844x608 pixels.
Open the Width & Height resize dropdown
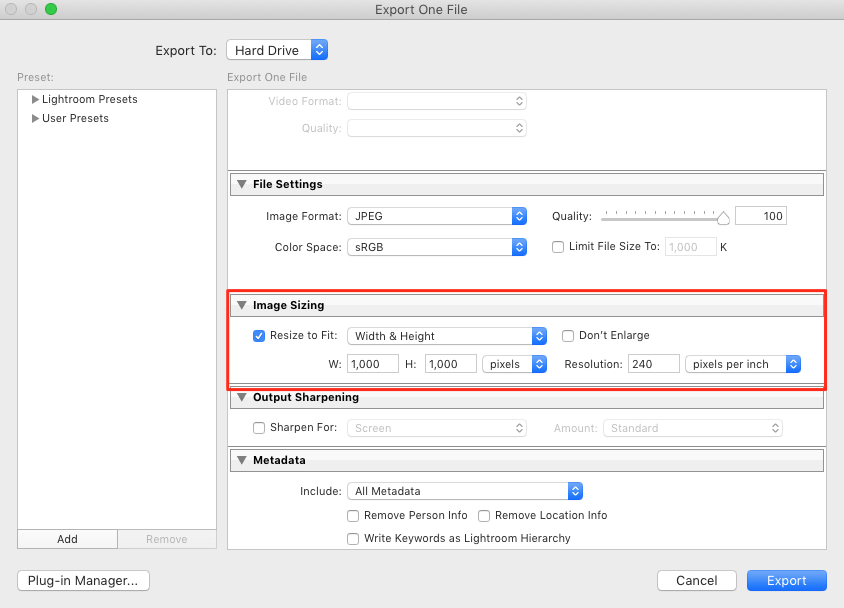447,336
